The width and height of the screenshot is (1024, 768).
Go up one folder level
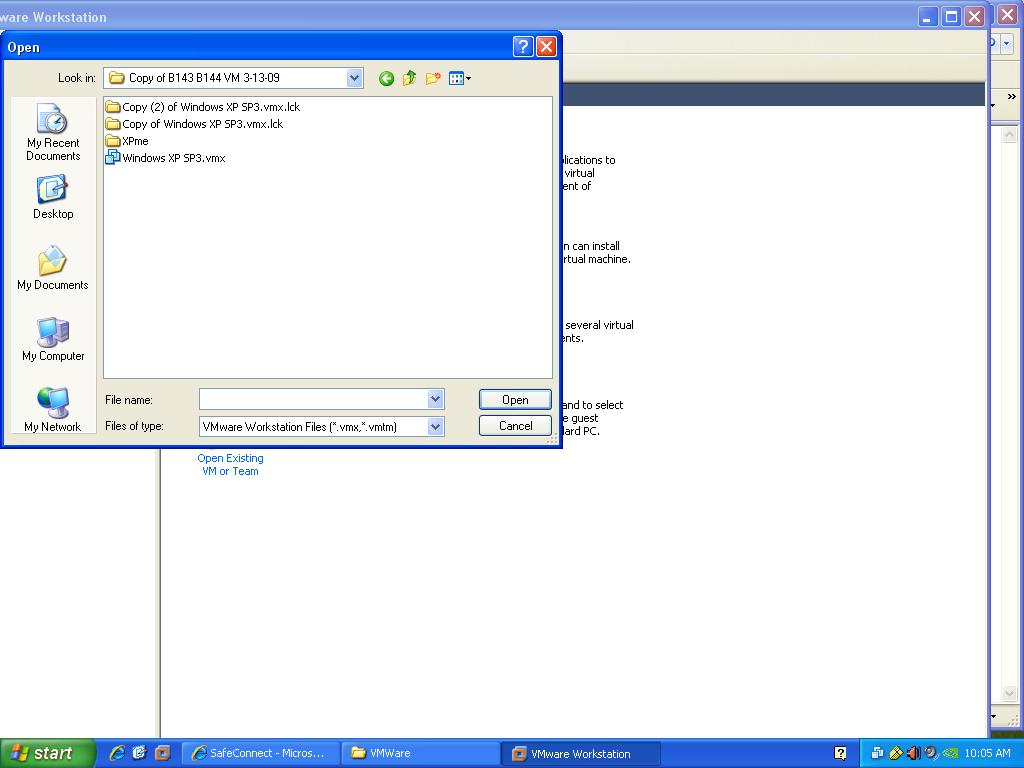pyautogui.click(x=409, y=78)
